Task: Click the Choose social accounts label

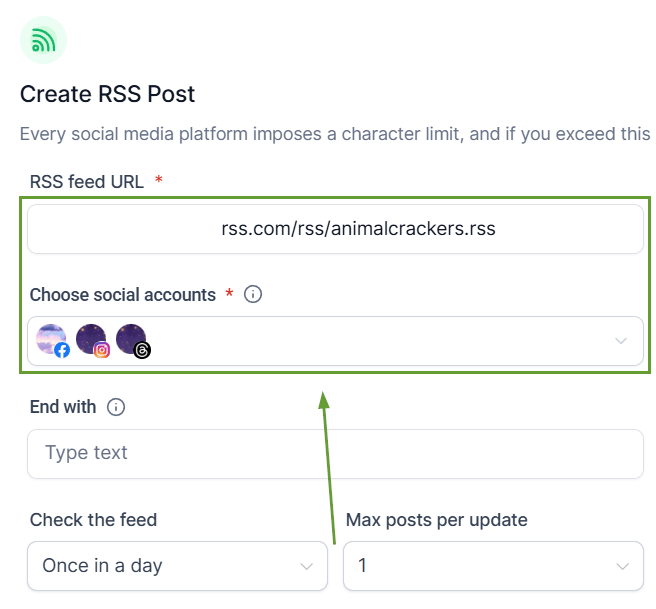Action: pyautogui.click(x=122, y=294)
